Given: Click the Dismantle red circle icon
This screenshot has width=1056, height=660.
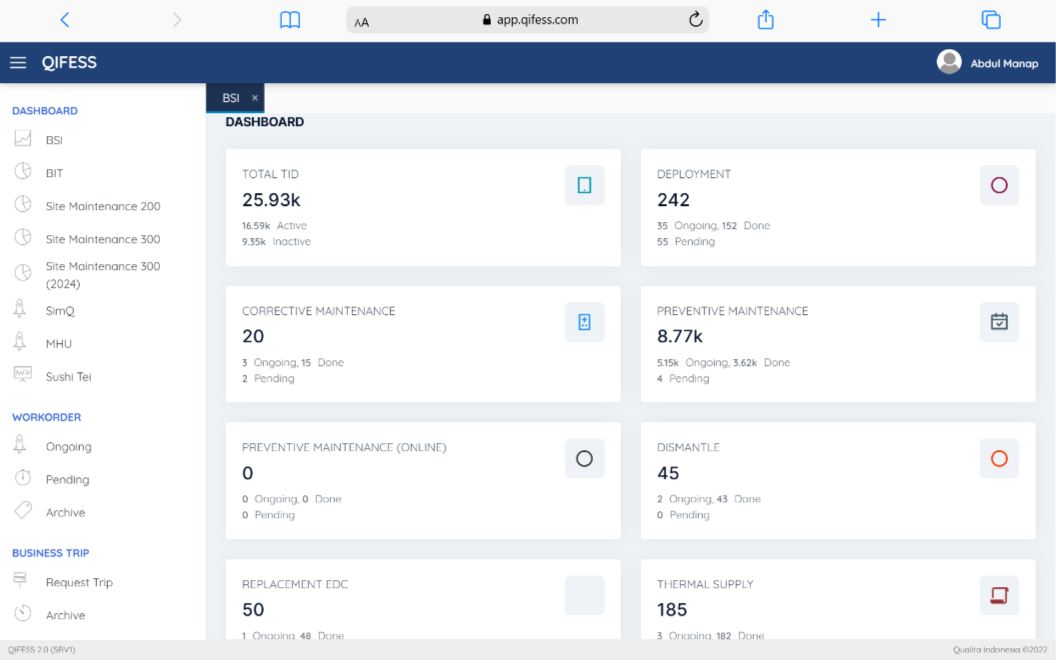Looking at the screenshot, I should tap(999, 458).
